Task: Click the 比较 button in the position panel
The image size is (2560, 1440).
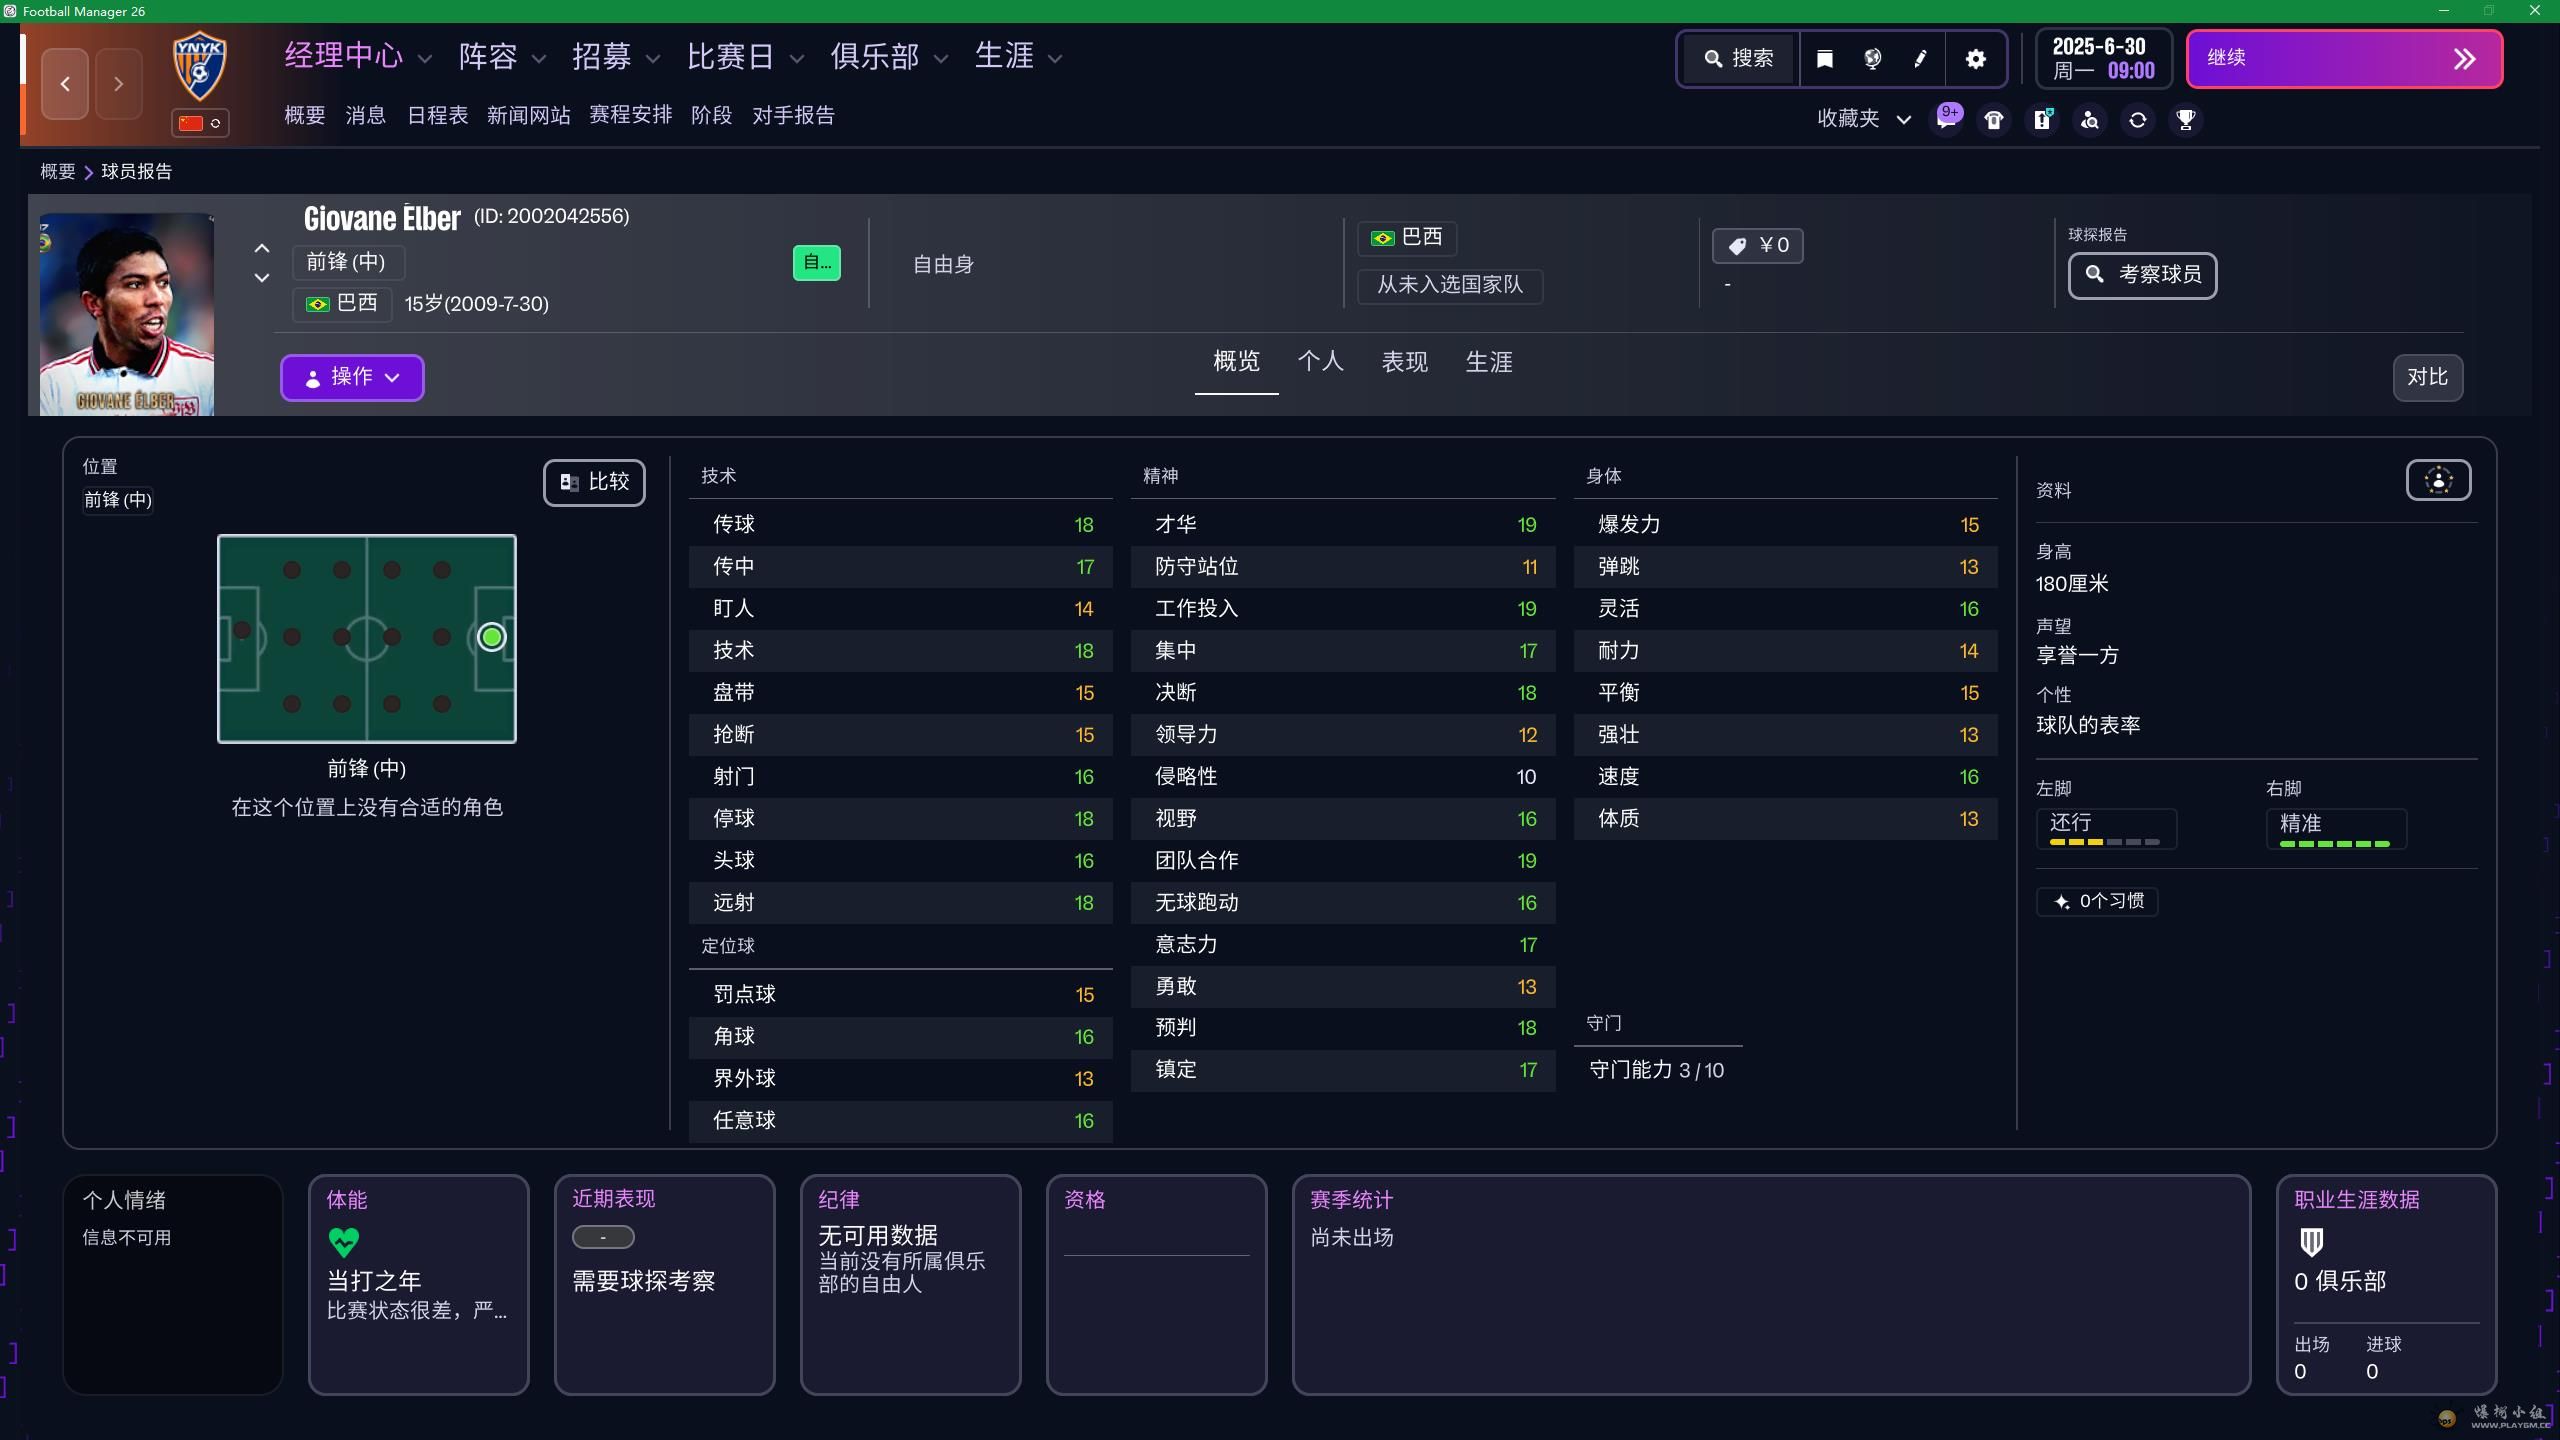Action: click(594, 482)
